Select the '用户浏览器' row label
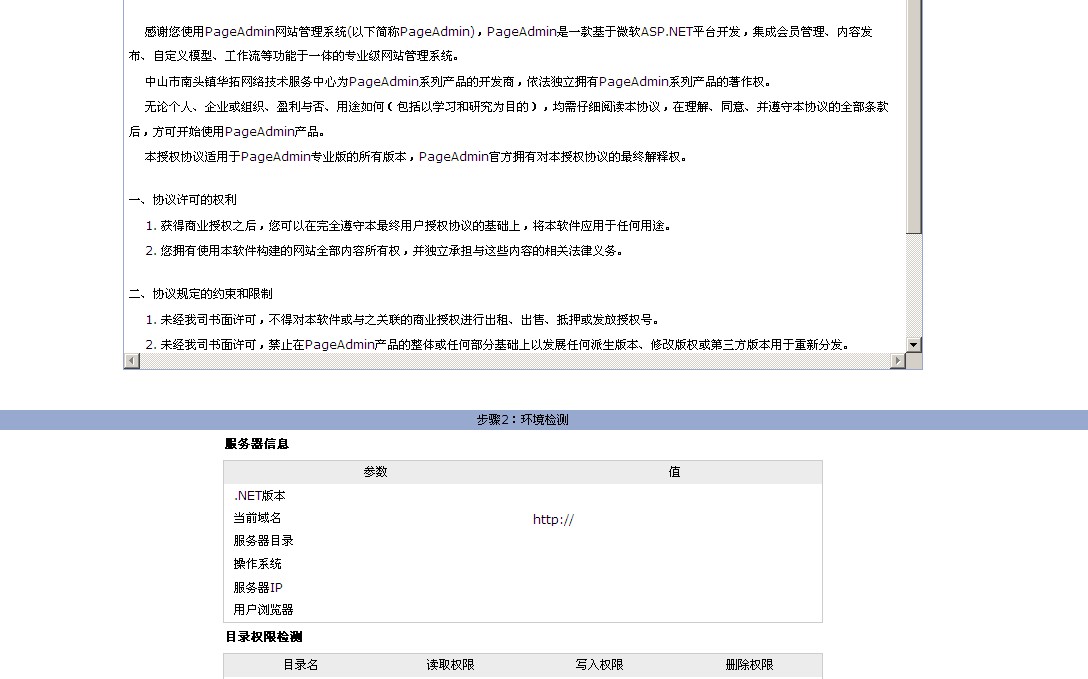Viewport: 1088px width, 679px height. pos(264,610)
